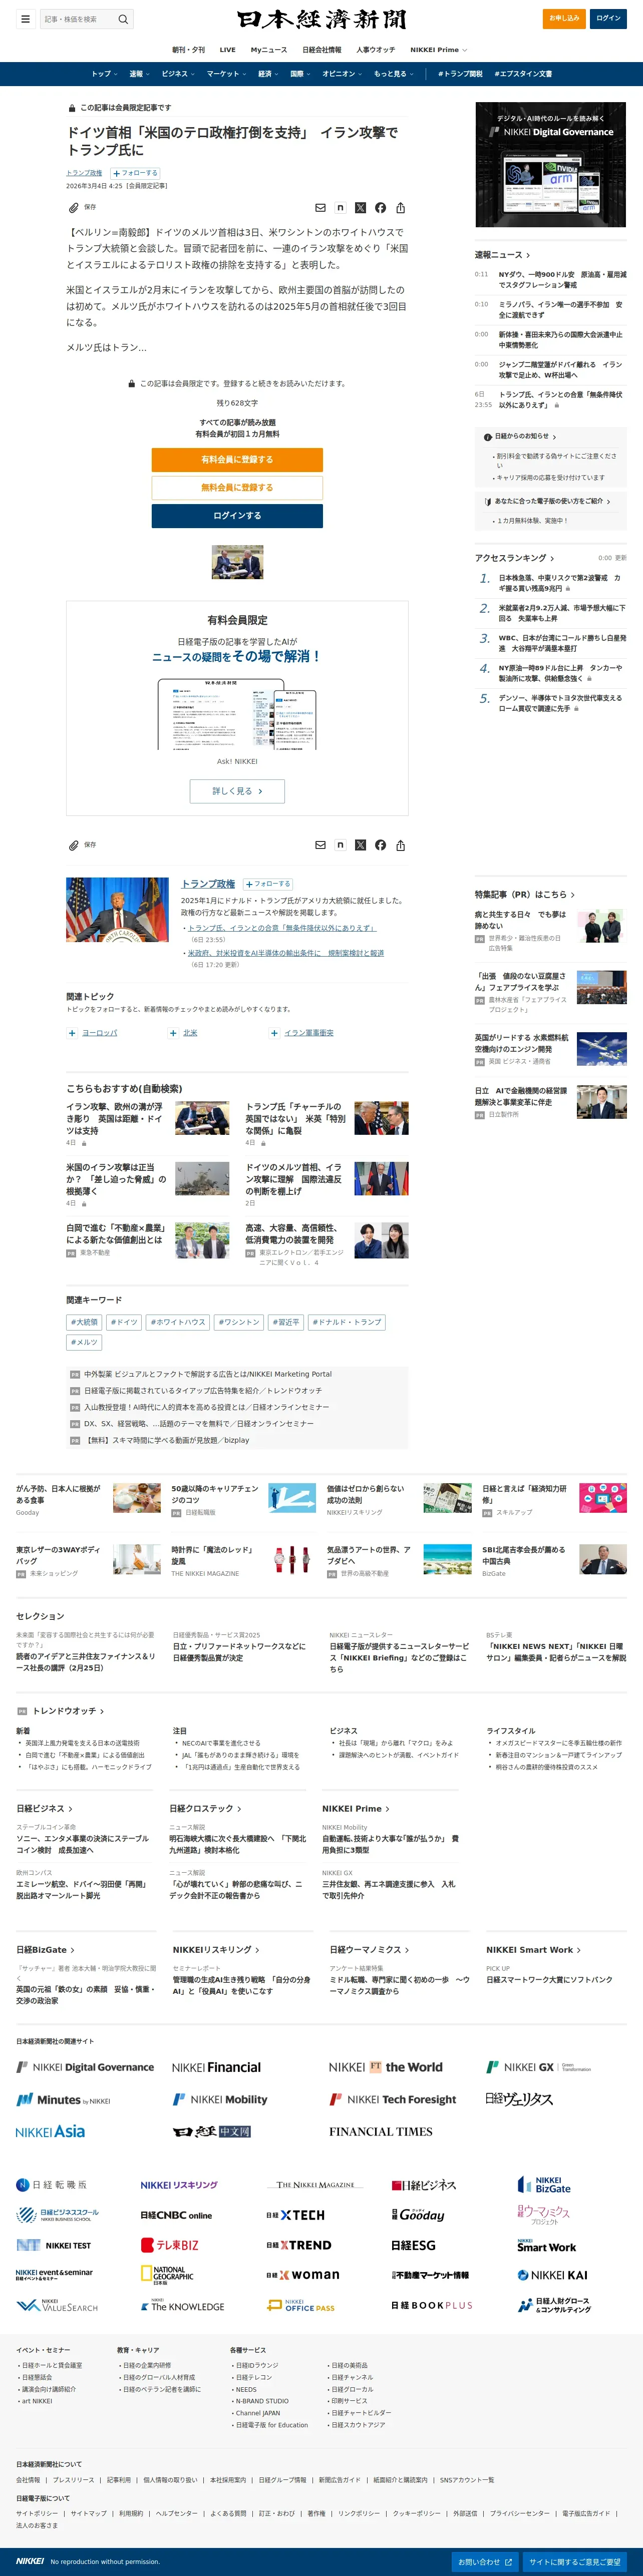
Task: Share to X from the headline icon row
Action: click(360, 208)
